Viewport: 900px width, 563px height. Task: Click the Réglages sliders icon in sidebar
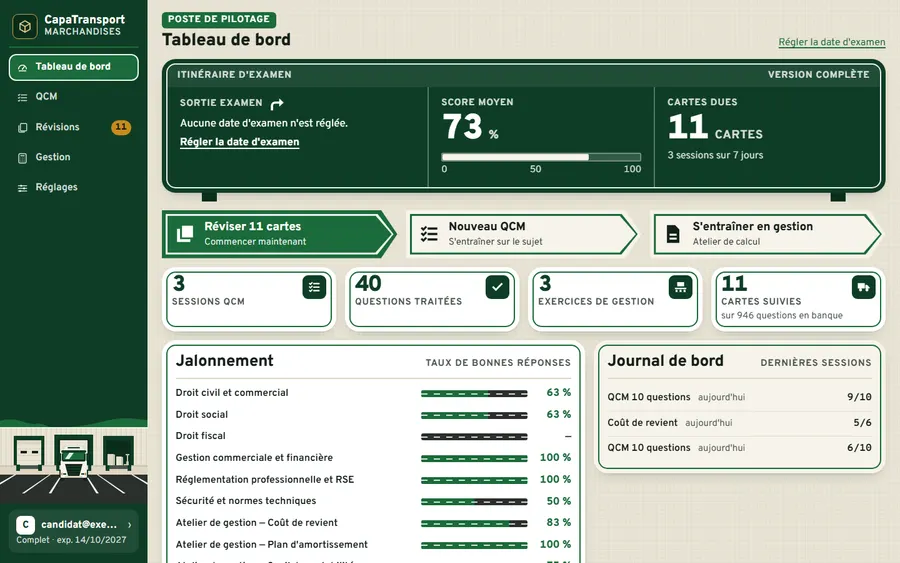click(22, 188)
